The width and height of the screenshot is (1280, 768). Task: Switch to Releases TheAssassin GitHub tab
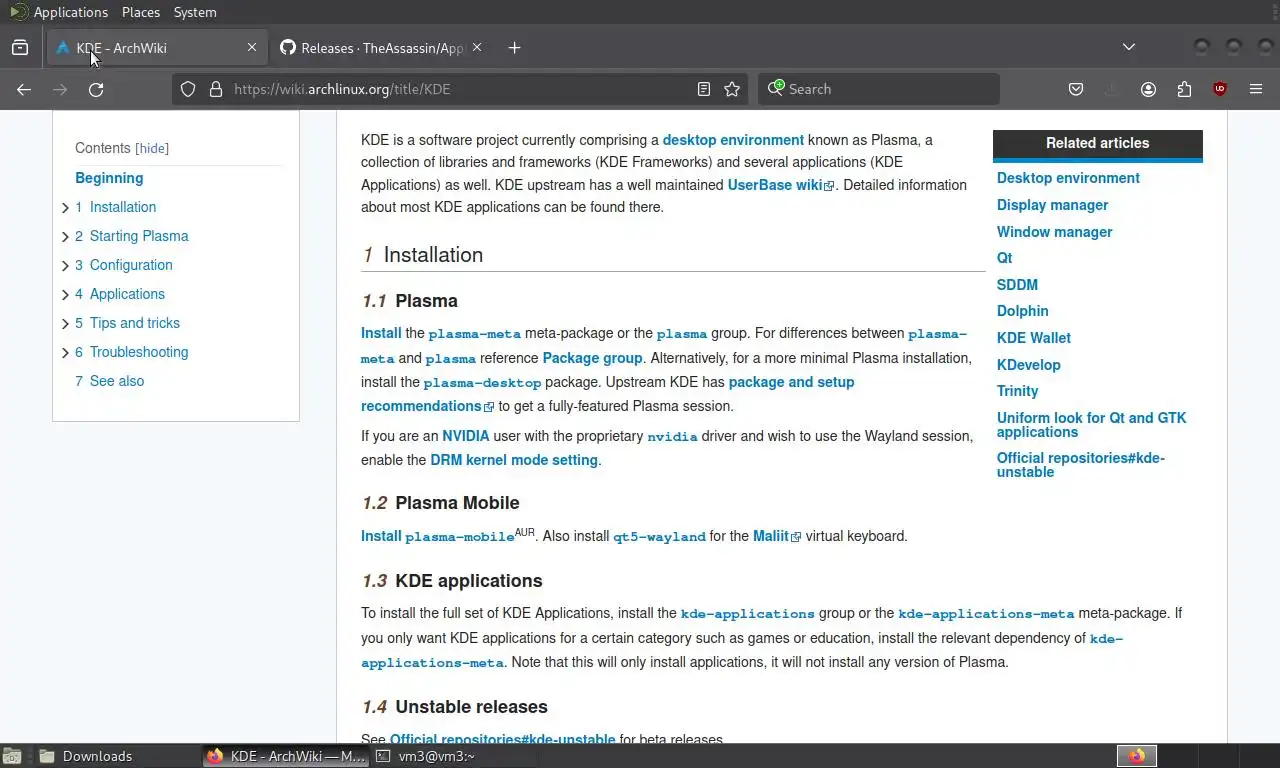point(380,47)
